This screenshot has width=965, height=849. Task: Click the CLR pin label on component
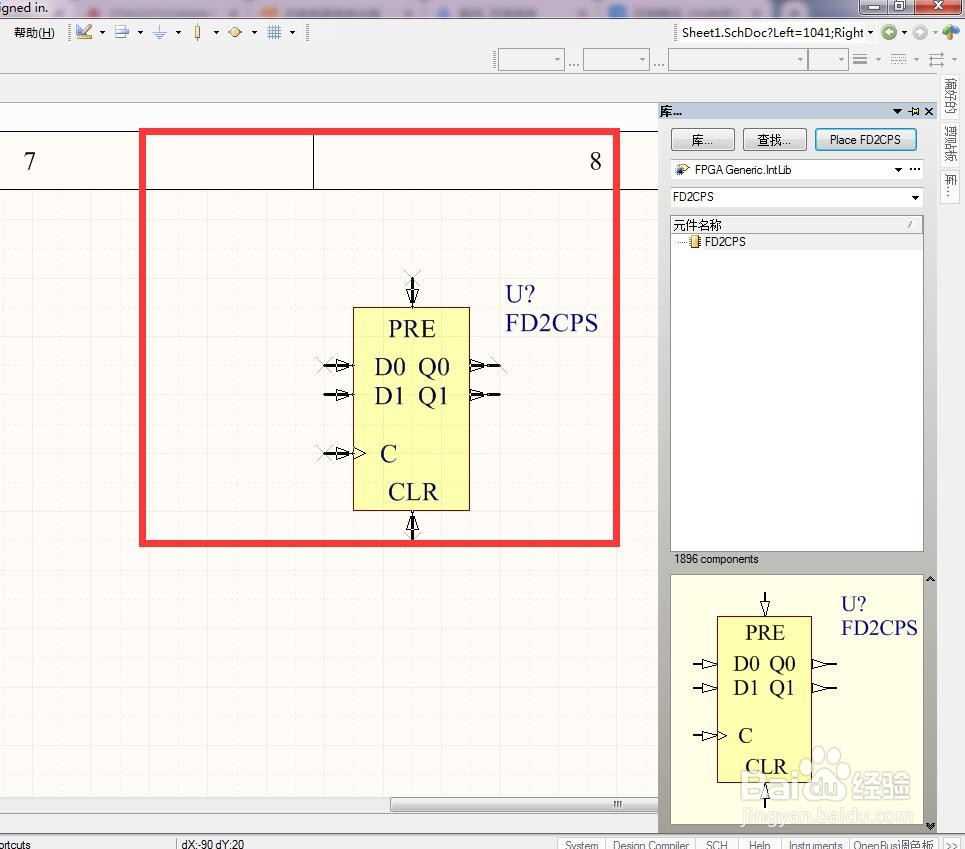click(x=413, y=492)
